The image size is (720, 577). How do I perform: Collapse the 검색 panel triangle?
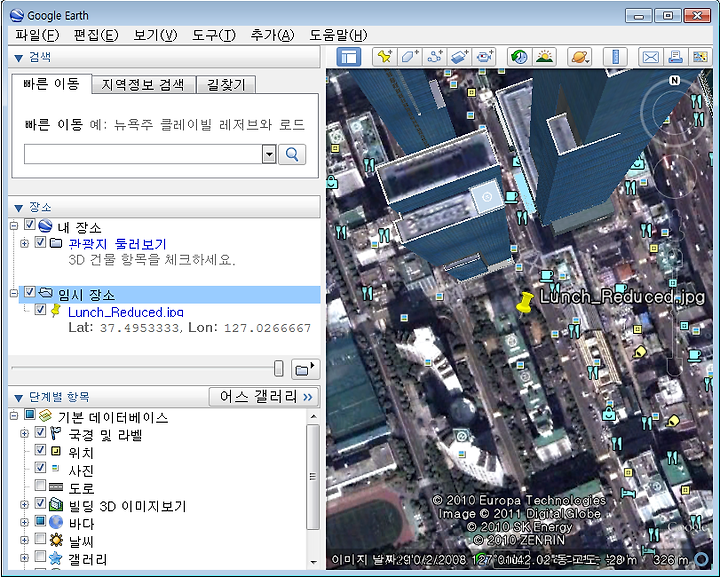[x=19, y=58]
